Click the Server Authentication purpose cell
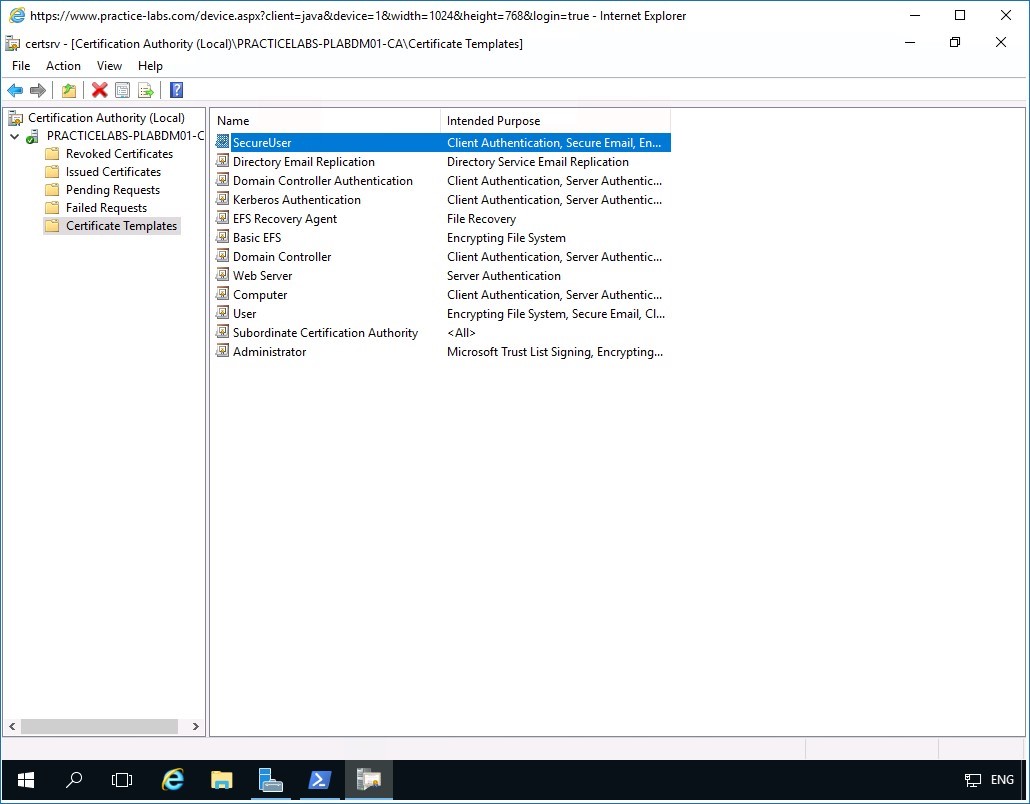The height and width of the screenshot is (804, 1030). 504,276
